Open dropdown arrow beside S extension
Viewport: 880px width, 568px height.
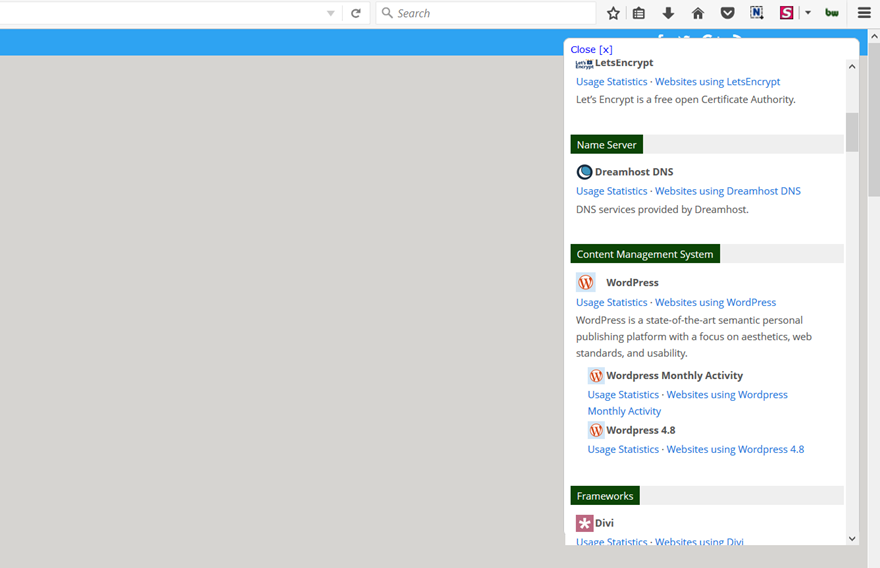coord(808,12)
